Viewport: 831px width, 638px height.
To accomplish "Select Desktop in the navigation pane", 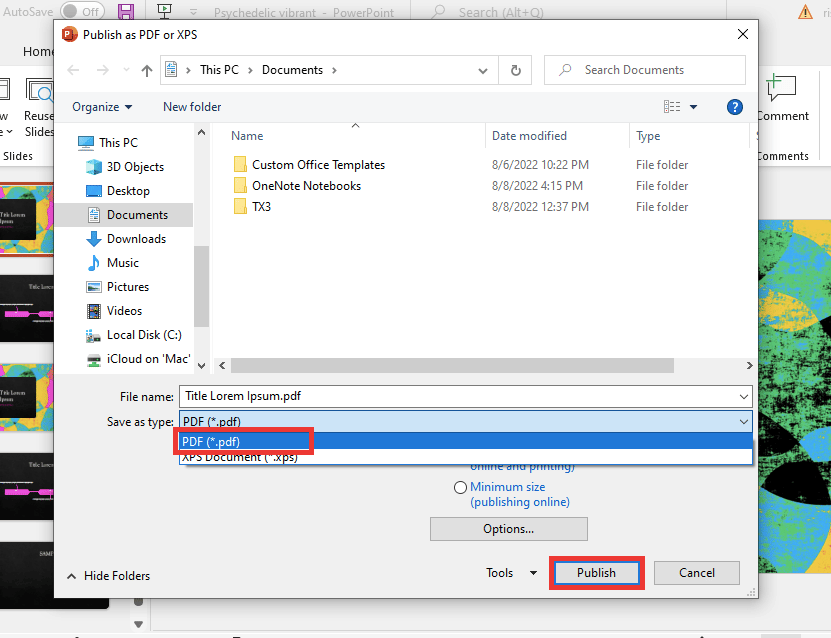I will click(118, 191).
